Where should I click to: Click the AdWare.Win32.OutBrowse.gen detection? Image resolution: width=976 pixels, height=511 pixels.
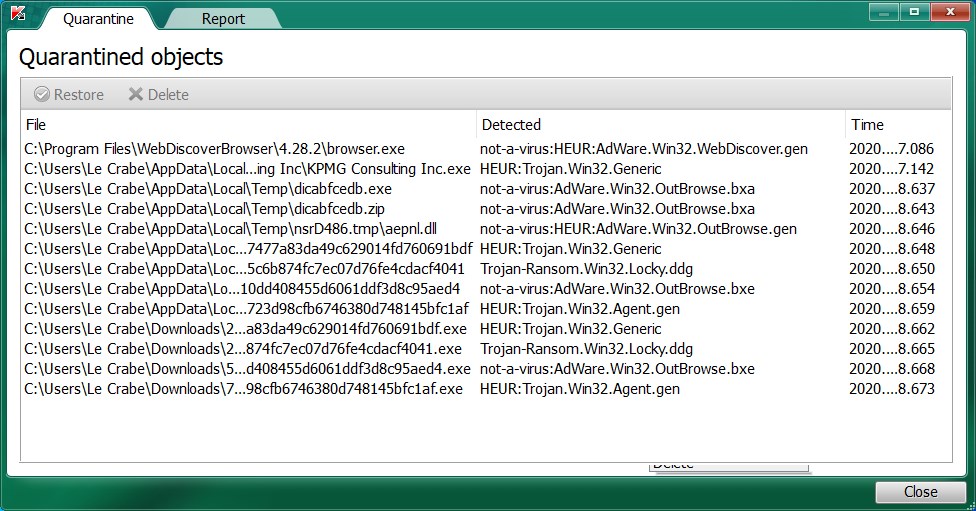[638, 228]
